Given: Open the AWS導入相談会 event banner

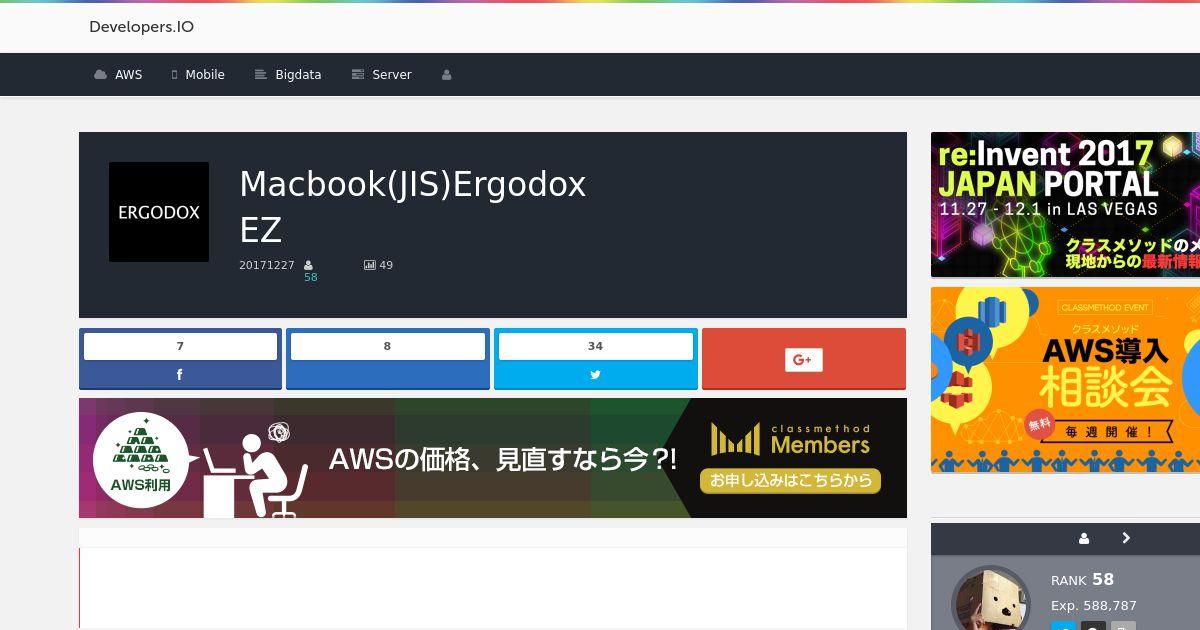Looking at the screenshot, I should 1065,380.
